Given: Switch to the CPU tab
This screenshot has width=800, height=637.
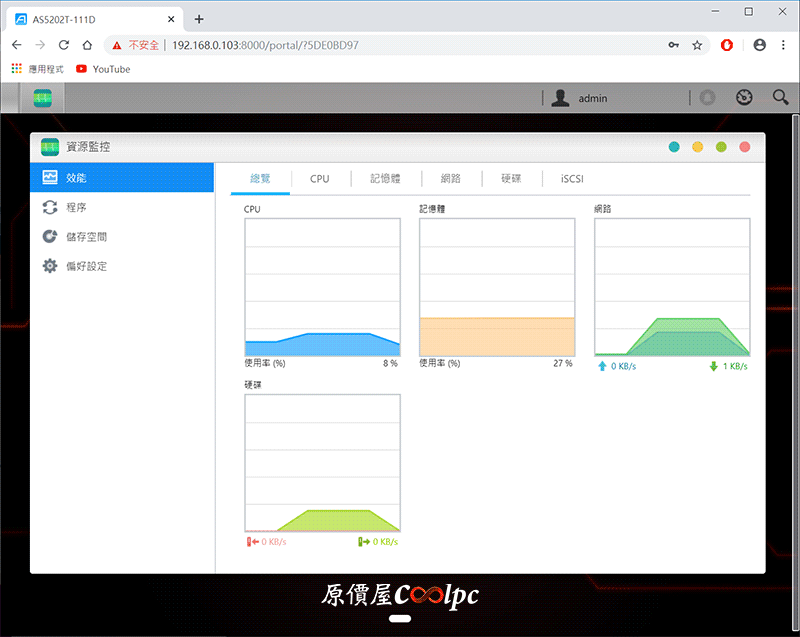Looking at the screenshot, I should [320, 179].
